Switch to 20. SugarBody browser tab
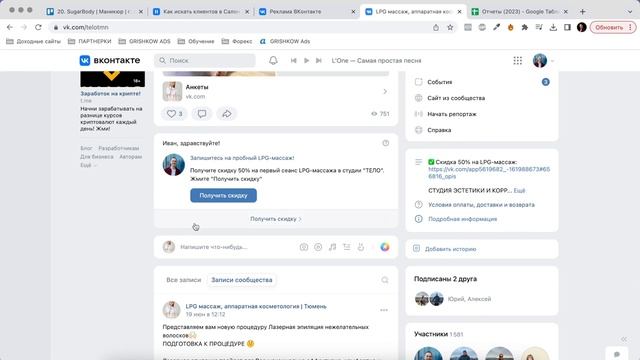640x360 pixels. click(95, 12)
